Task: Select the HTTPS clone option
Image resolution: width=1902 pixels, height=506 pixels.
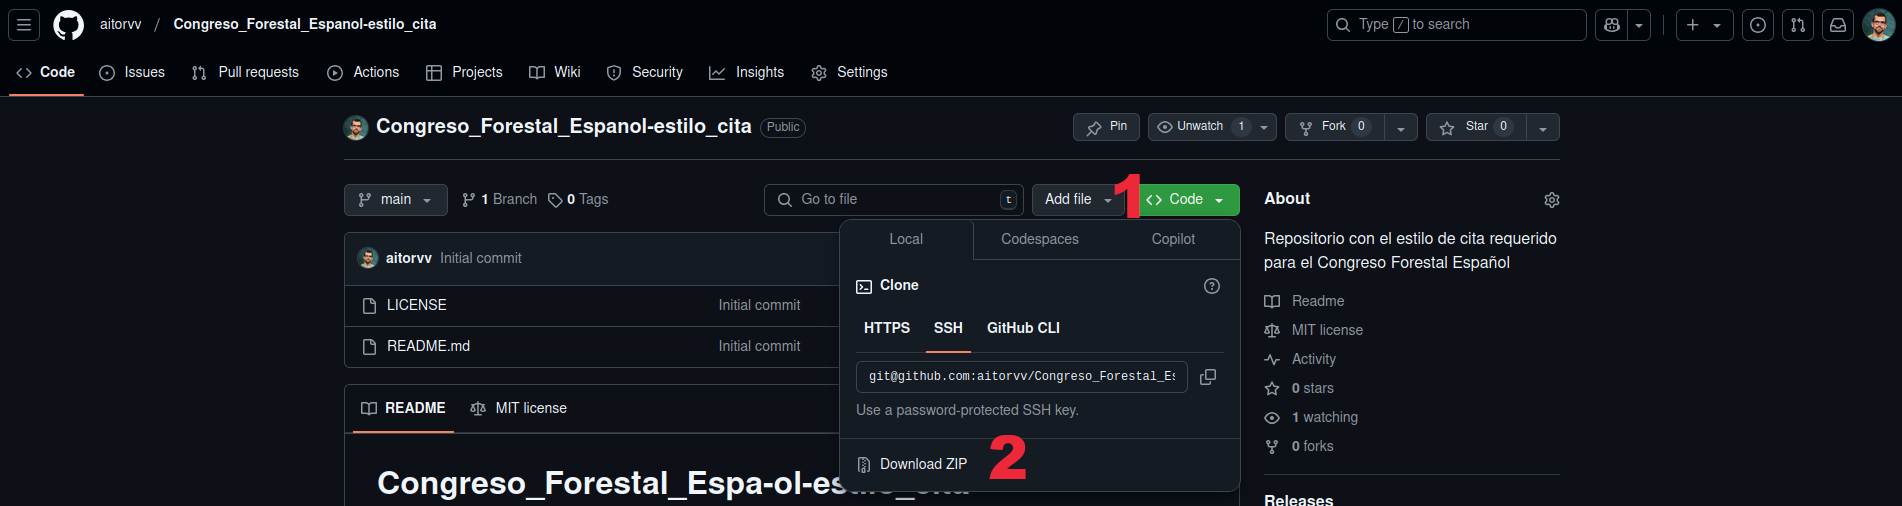Action: coord(887,328)
